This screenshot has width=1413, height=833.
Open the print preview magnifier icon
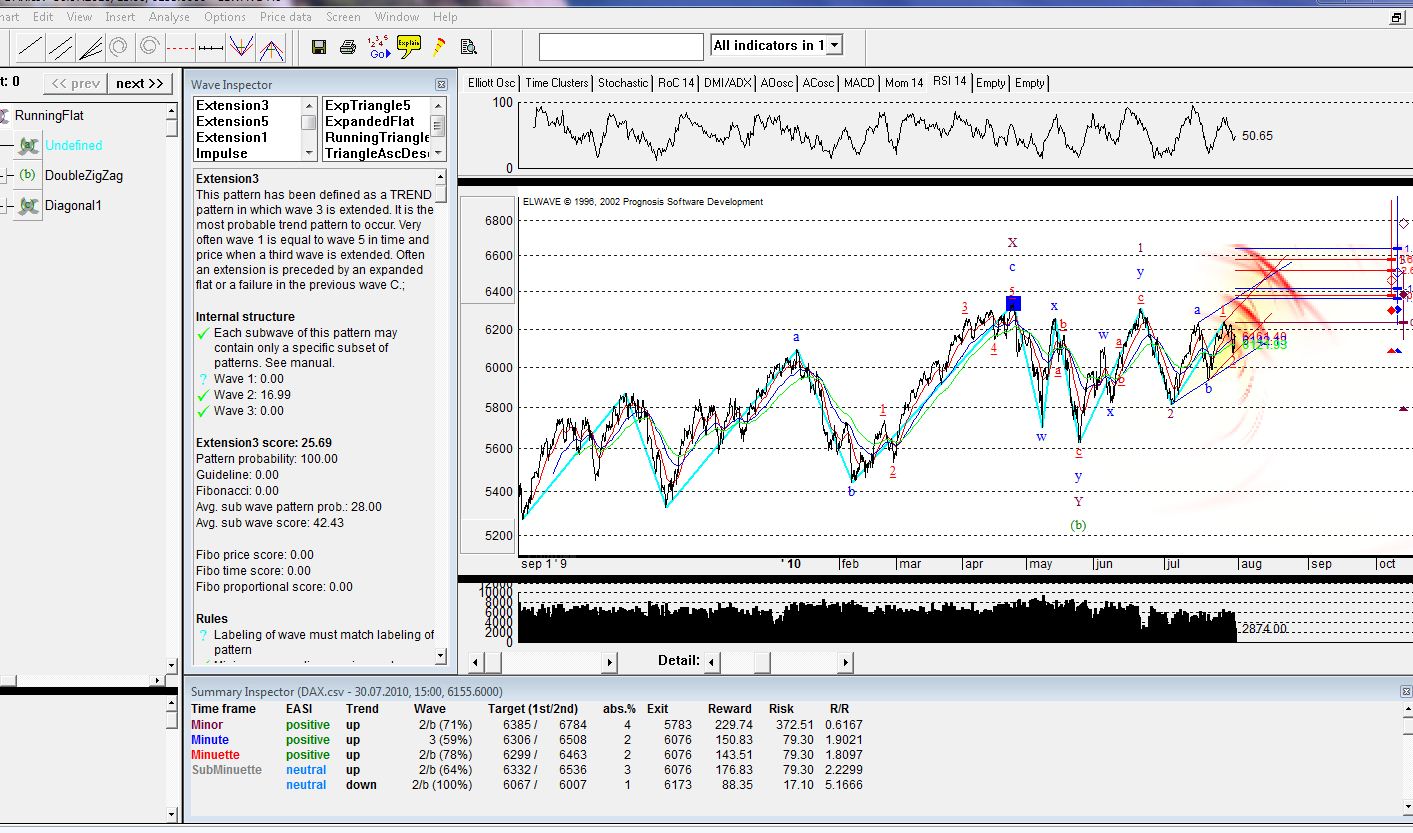[468, 47]
